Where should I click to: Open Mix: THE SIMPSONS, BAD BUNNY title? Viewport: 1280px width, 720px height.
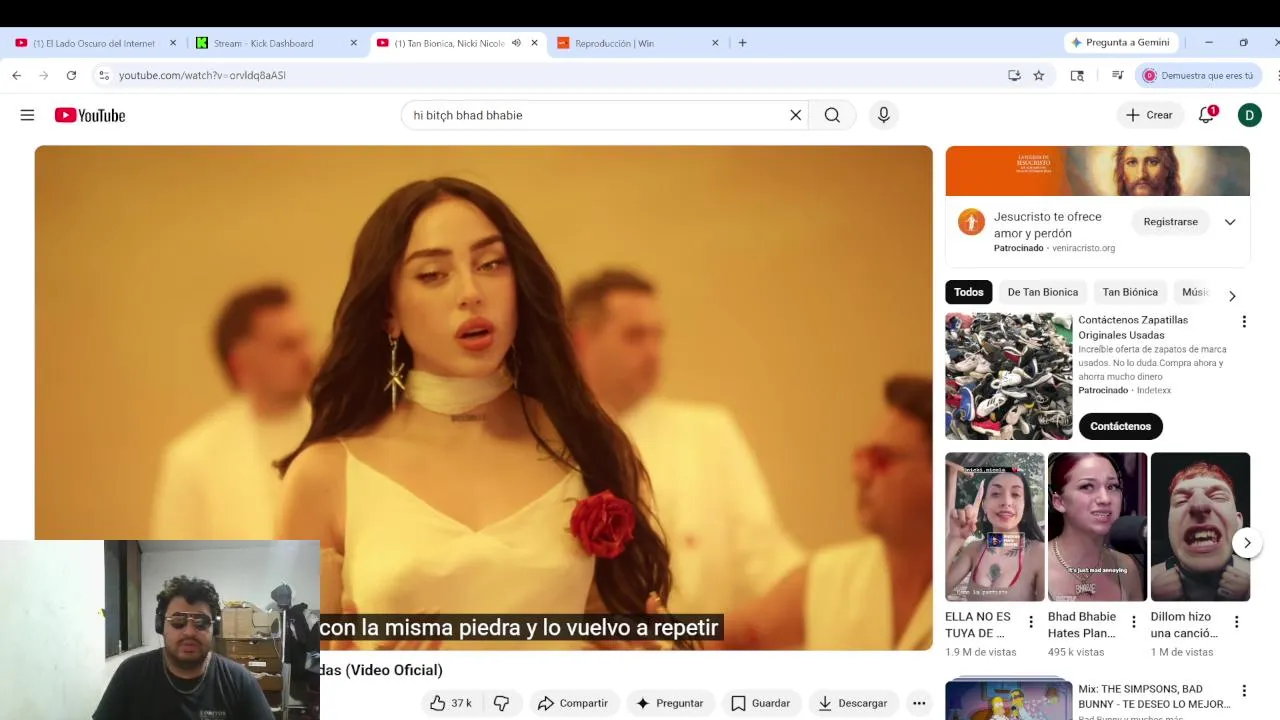click(x=1154, y=696)
